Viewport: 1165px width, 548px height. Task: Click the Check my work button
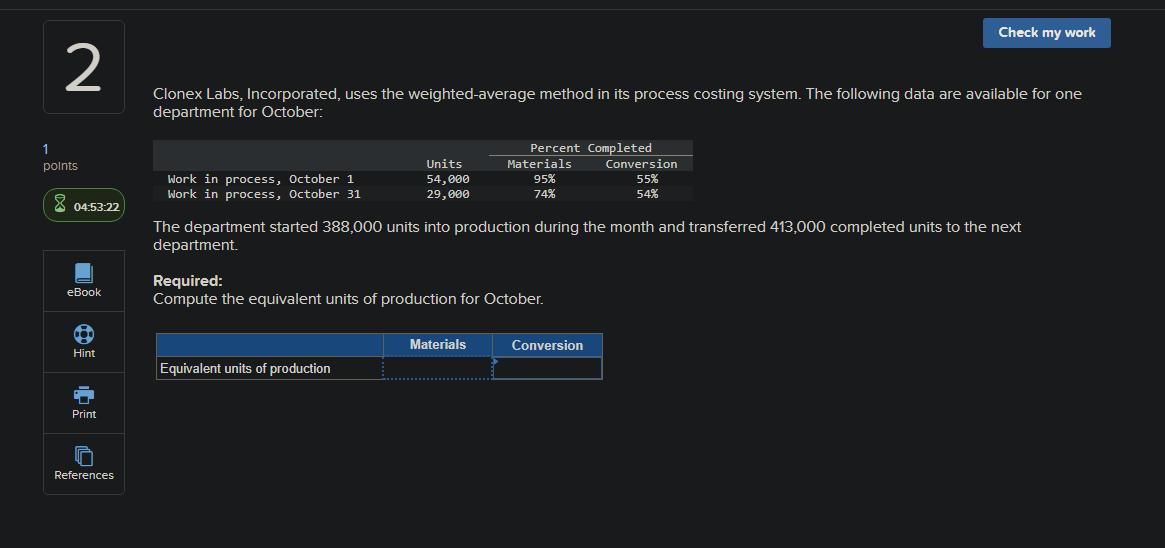click(x=1046, y=33)
